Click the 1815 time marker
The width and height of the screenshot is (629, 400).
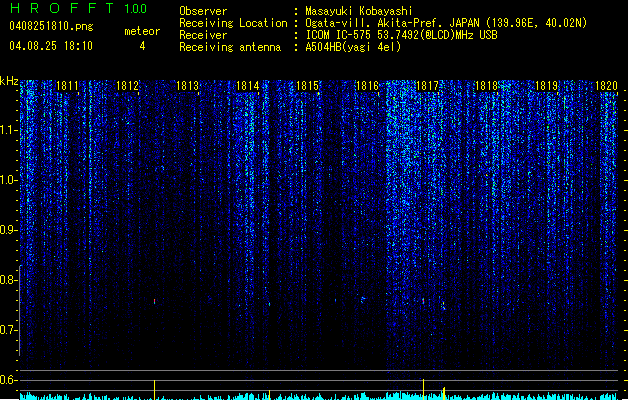point(307,86)
